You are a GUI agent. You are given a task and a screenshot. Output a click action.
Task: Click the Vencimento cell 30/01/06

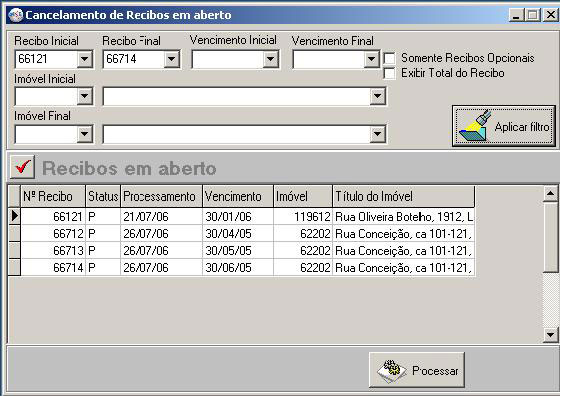(238, 216)
